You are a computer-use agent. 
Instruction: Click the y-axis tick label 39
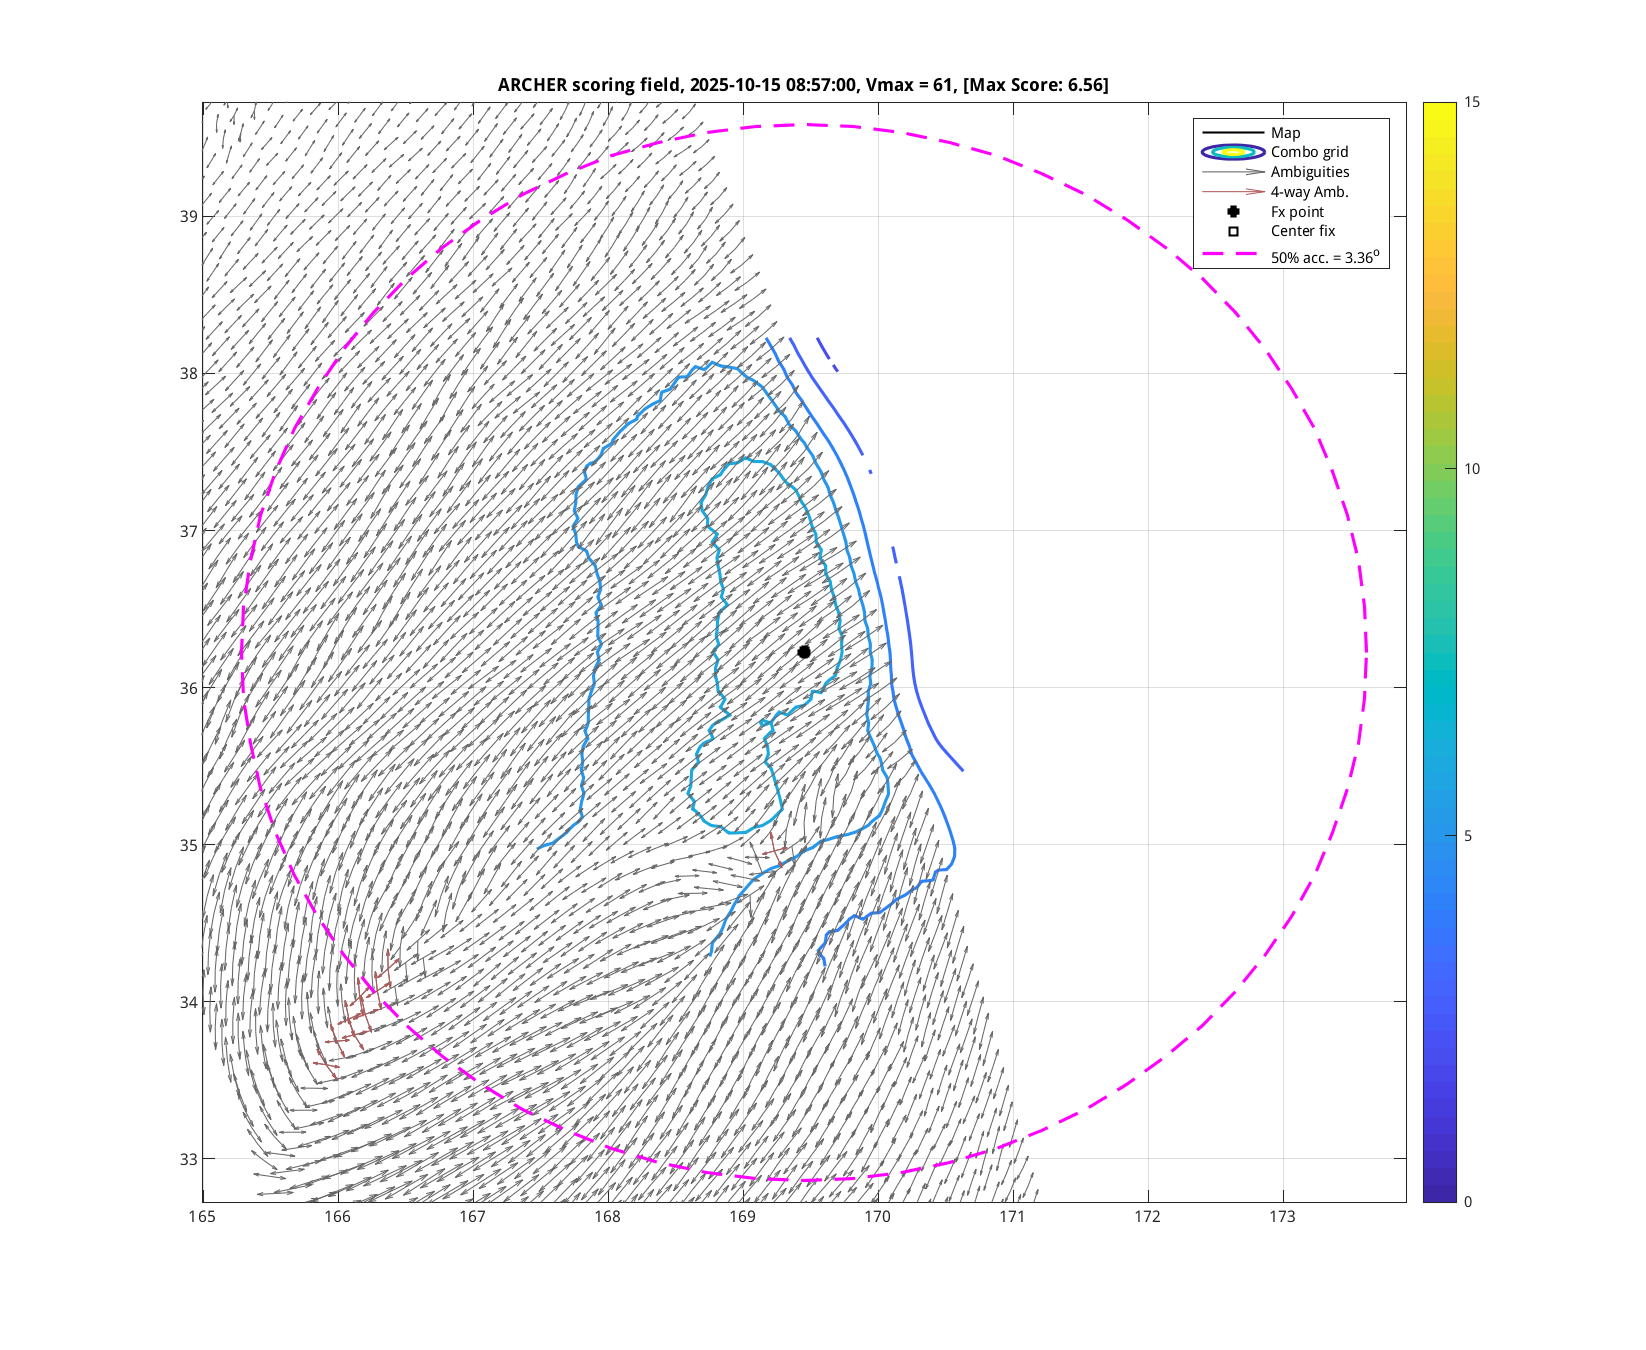pyautogui.click(x=188, y=217)
